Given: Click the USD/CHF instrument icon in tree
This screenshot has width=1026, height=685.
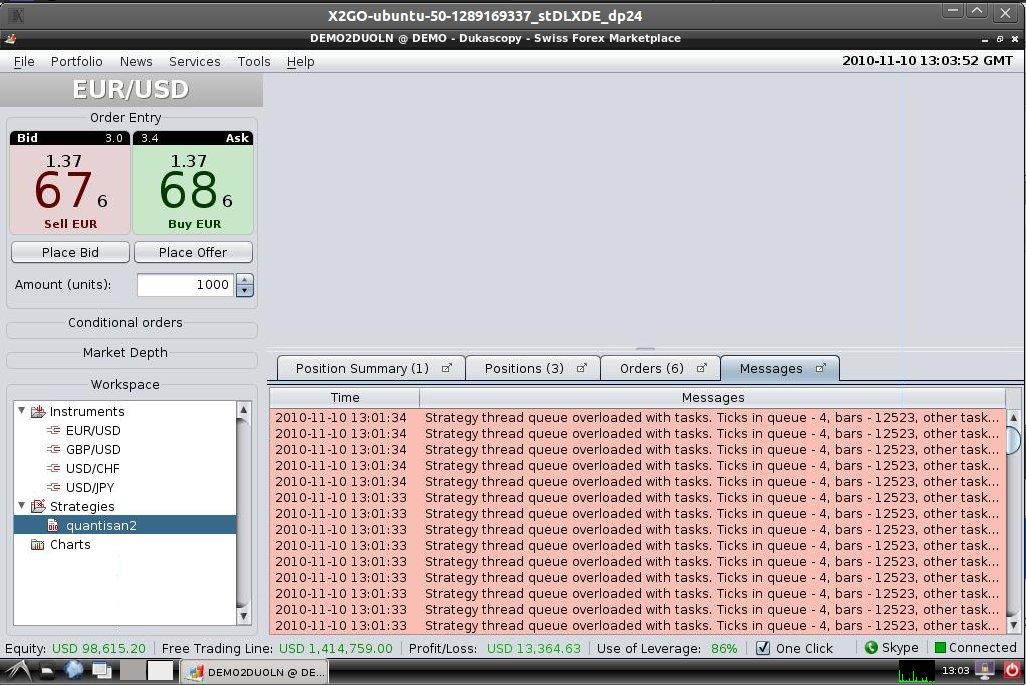Looking at the screenshot, I should click(54, 468).
